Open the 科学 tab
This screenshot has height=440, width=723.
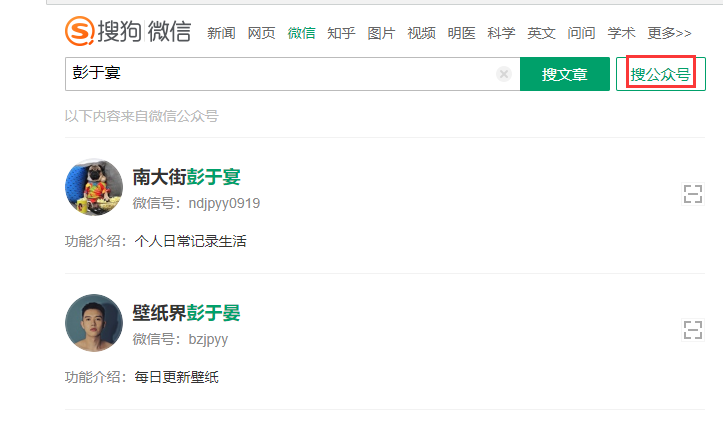(x=501, y=33)
